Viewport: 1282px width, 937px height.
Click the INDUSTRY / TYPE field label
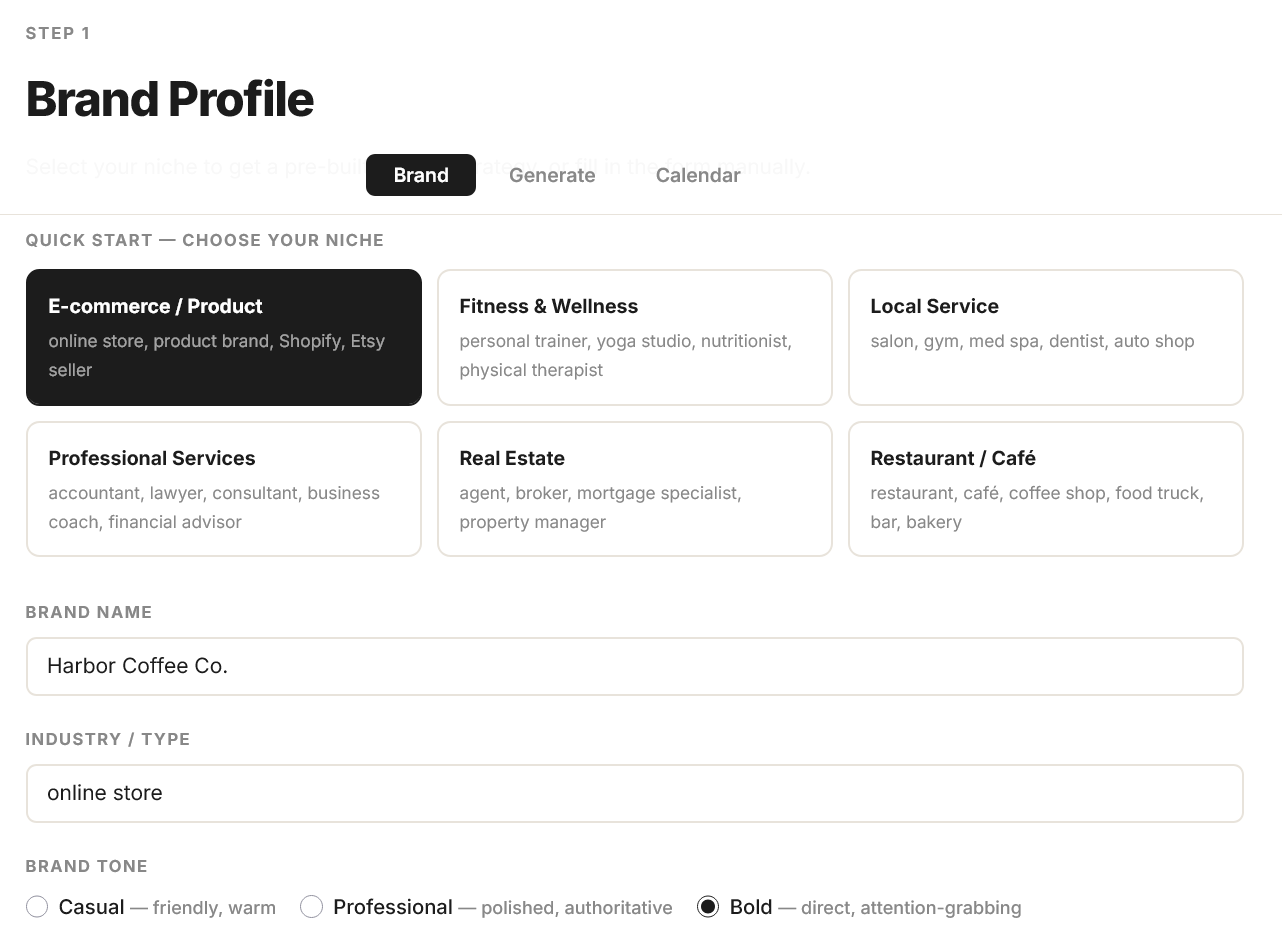tap(108, 739)
